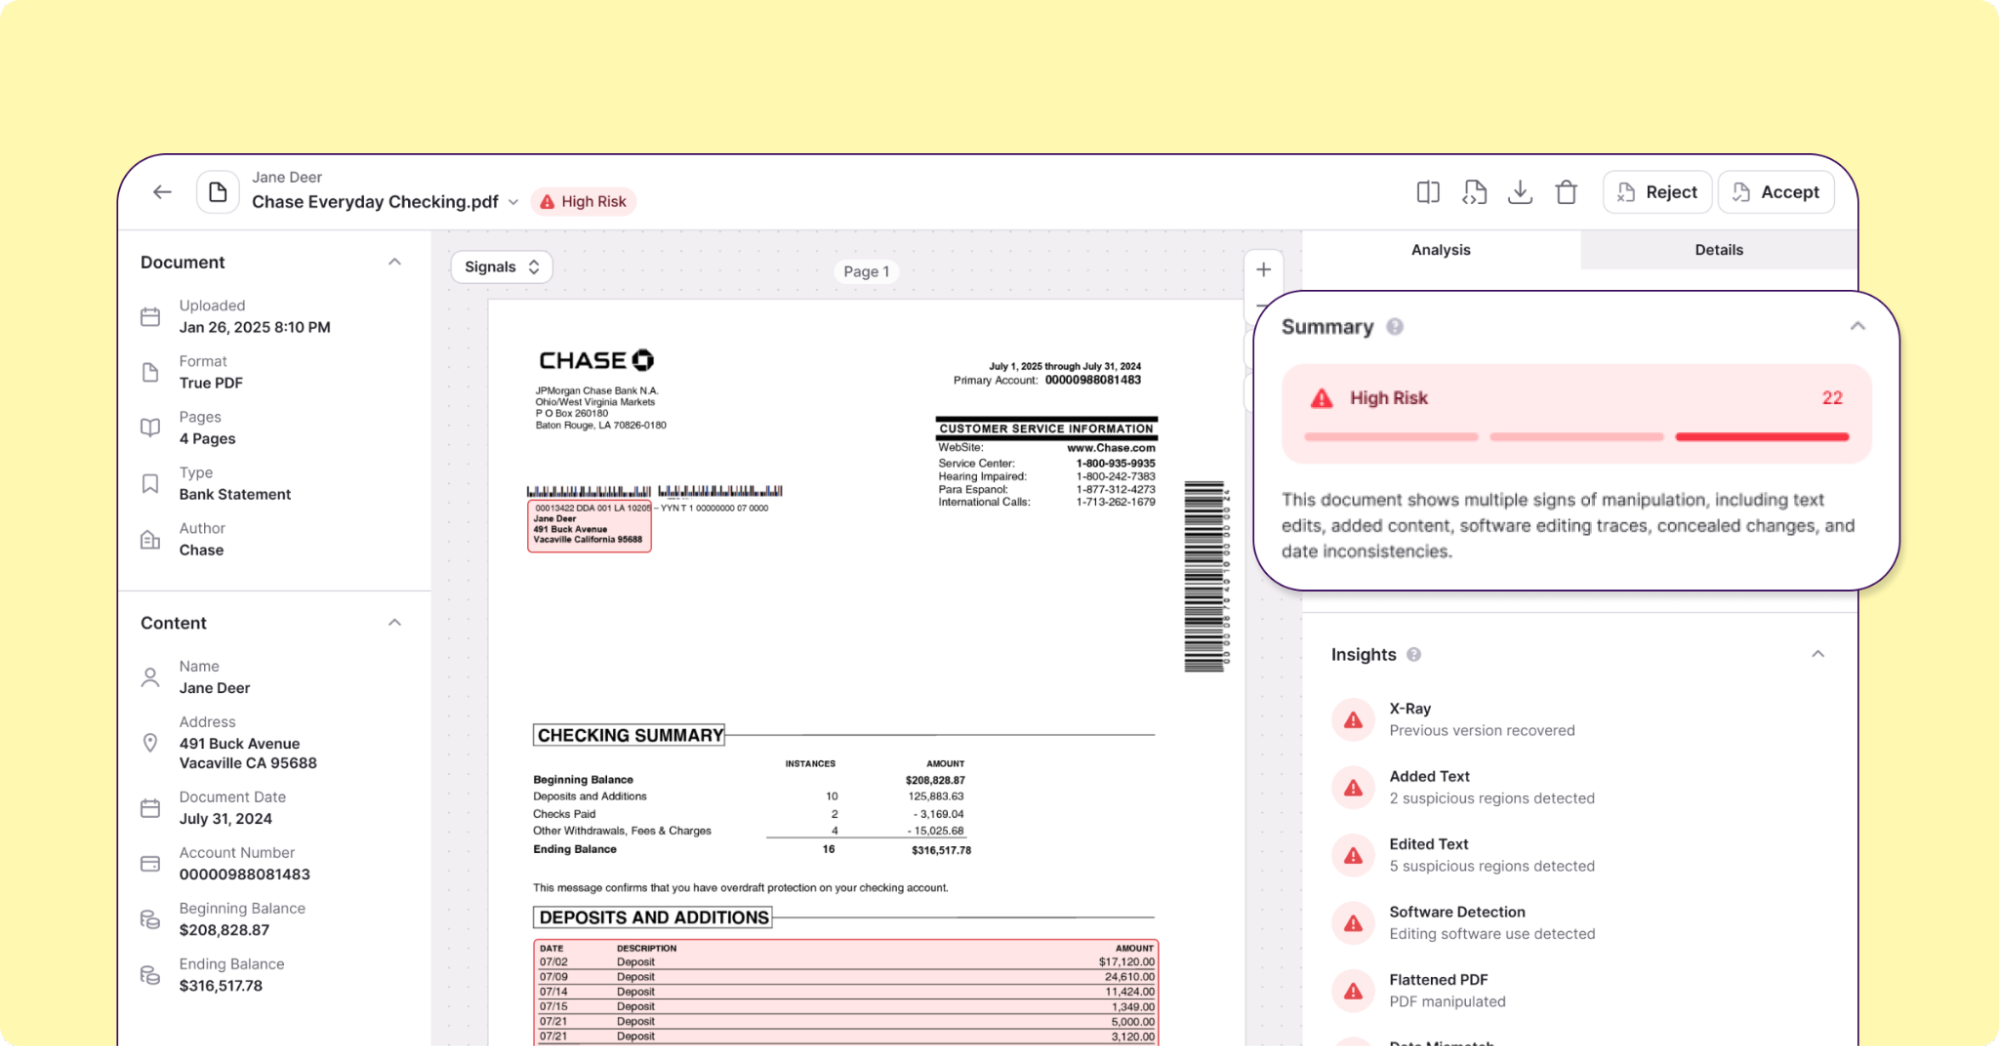Click the DEPOSITS AND ADDITIONS heading
Viewport: 1999px width, 1047px height.
pos(653,917)
